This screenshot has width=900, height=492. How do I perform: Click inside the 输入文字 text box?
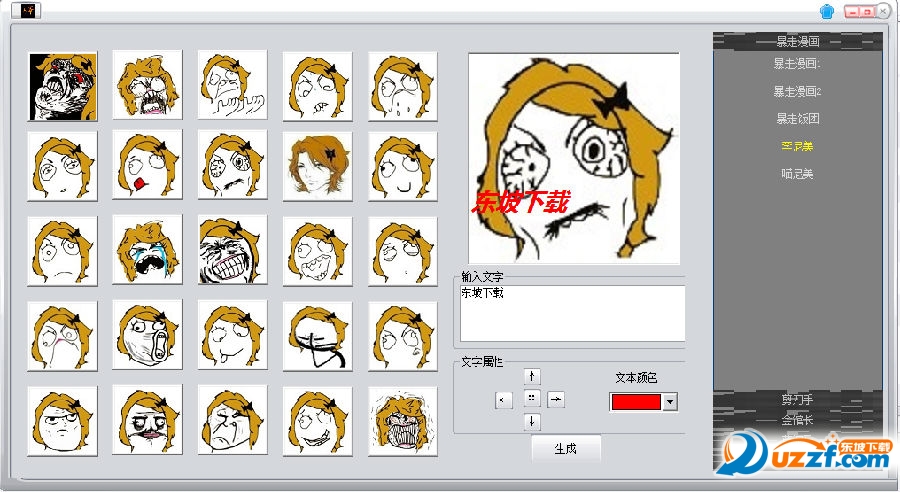click(x=572, y=313)
